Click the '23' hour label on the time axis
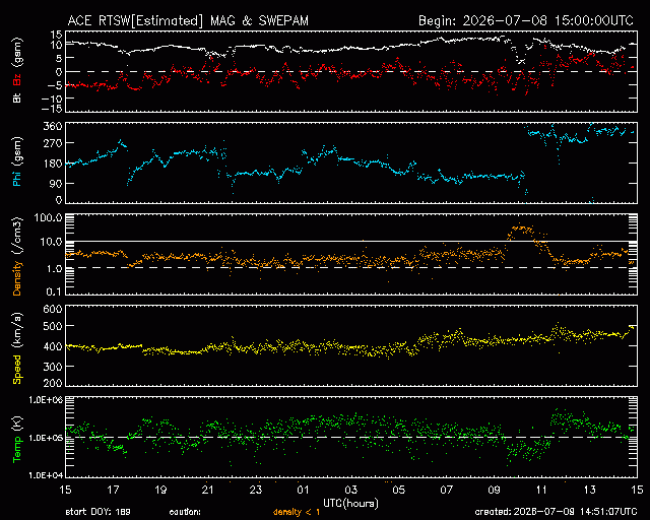 pos(256,490)
